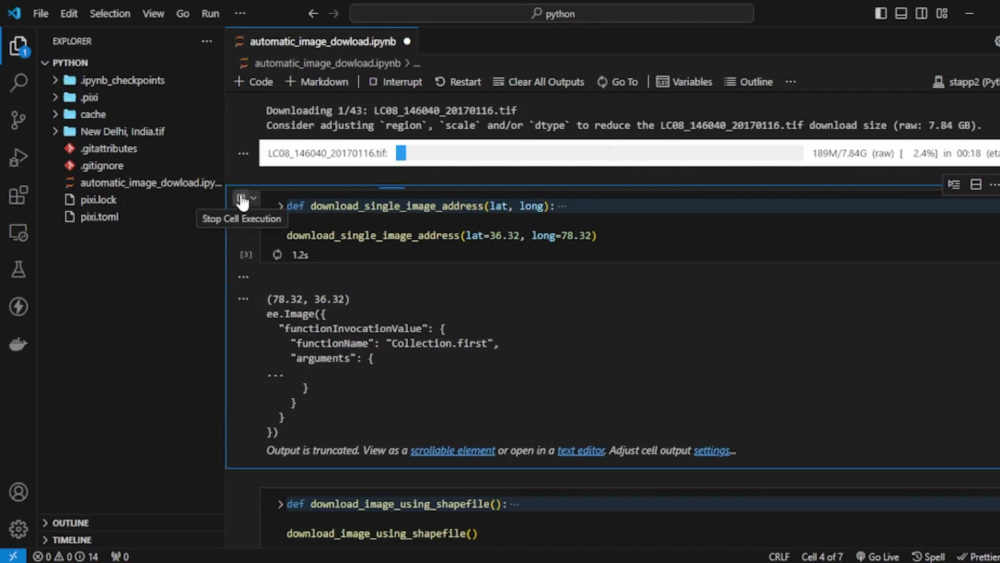This screenshot has width=1000, height=563.
Task: Select the automatic_image_dowload.ipynb tab
Action: [x=323, y=41]
